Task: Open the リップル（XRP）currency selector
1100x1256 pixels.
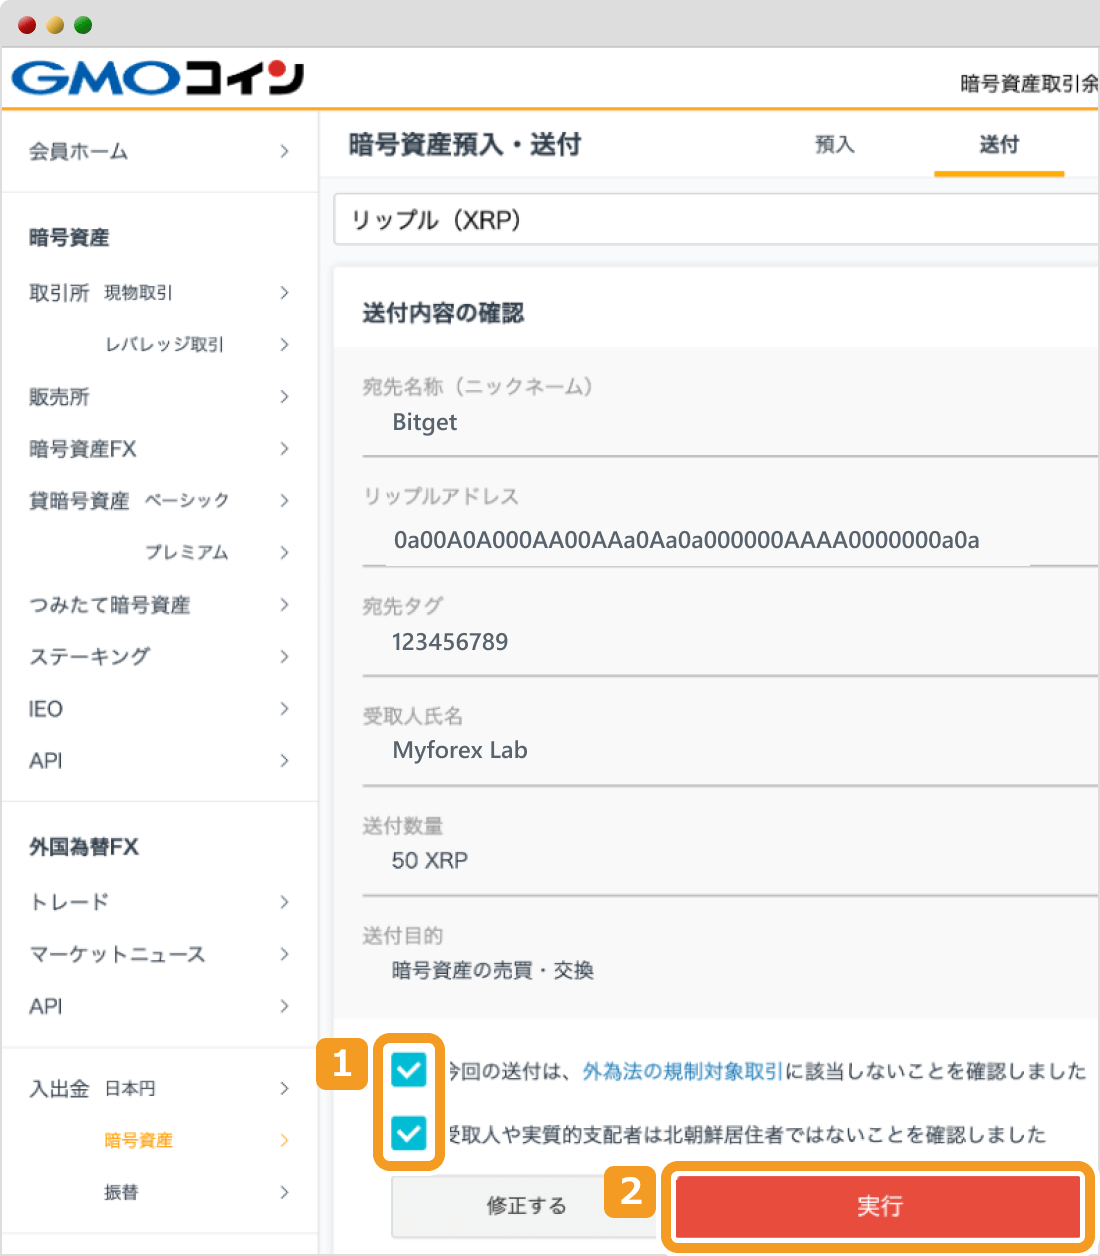Action: click(x=715, y=219)
